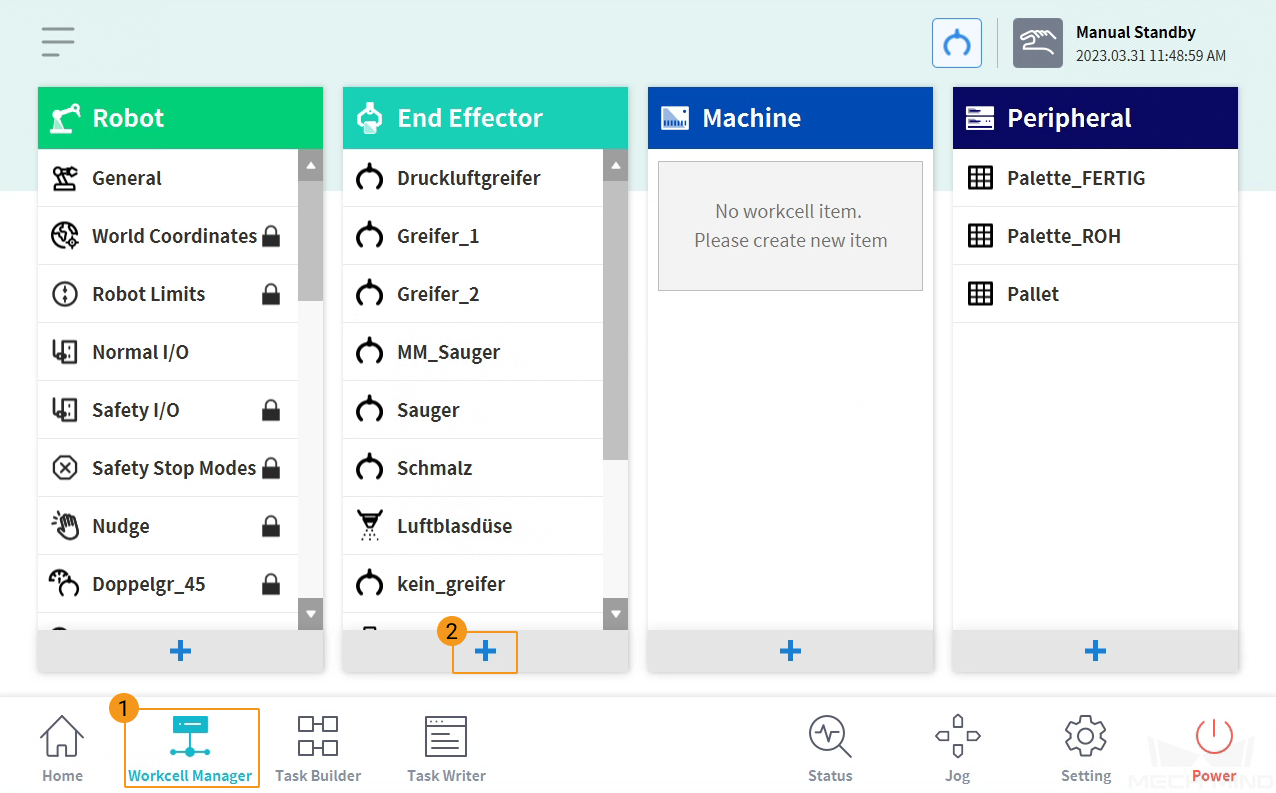Open Status view
The height and width of the screenshot is (793, 1276).
(830, 748)
